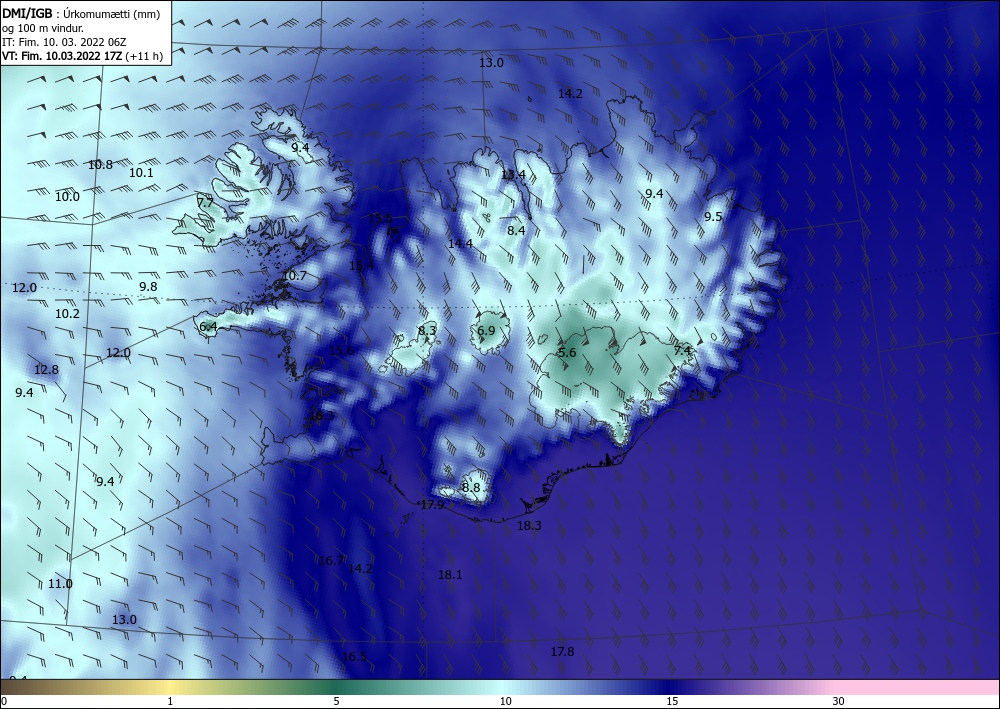Click the 30 tick on the color scale
Viewport: 1000px width, 709px height.
(x=839, y=701)
